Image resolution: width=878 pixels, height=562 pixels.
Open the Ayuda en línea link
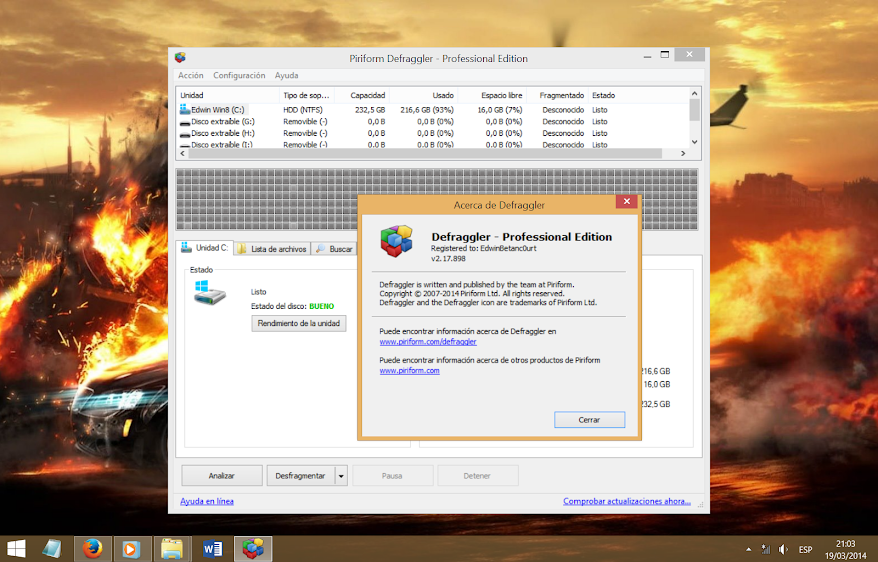207,502
